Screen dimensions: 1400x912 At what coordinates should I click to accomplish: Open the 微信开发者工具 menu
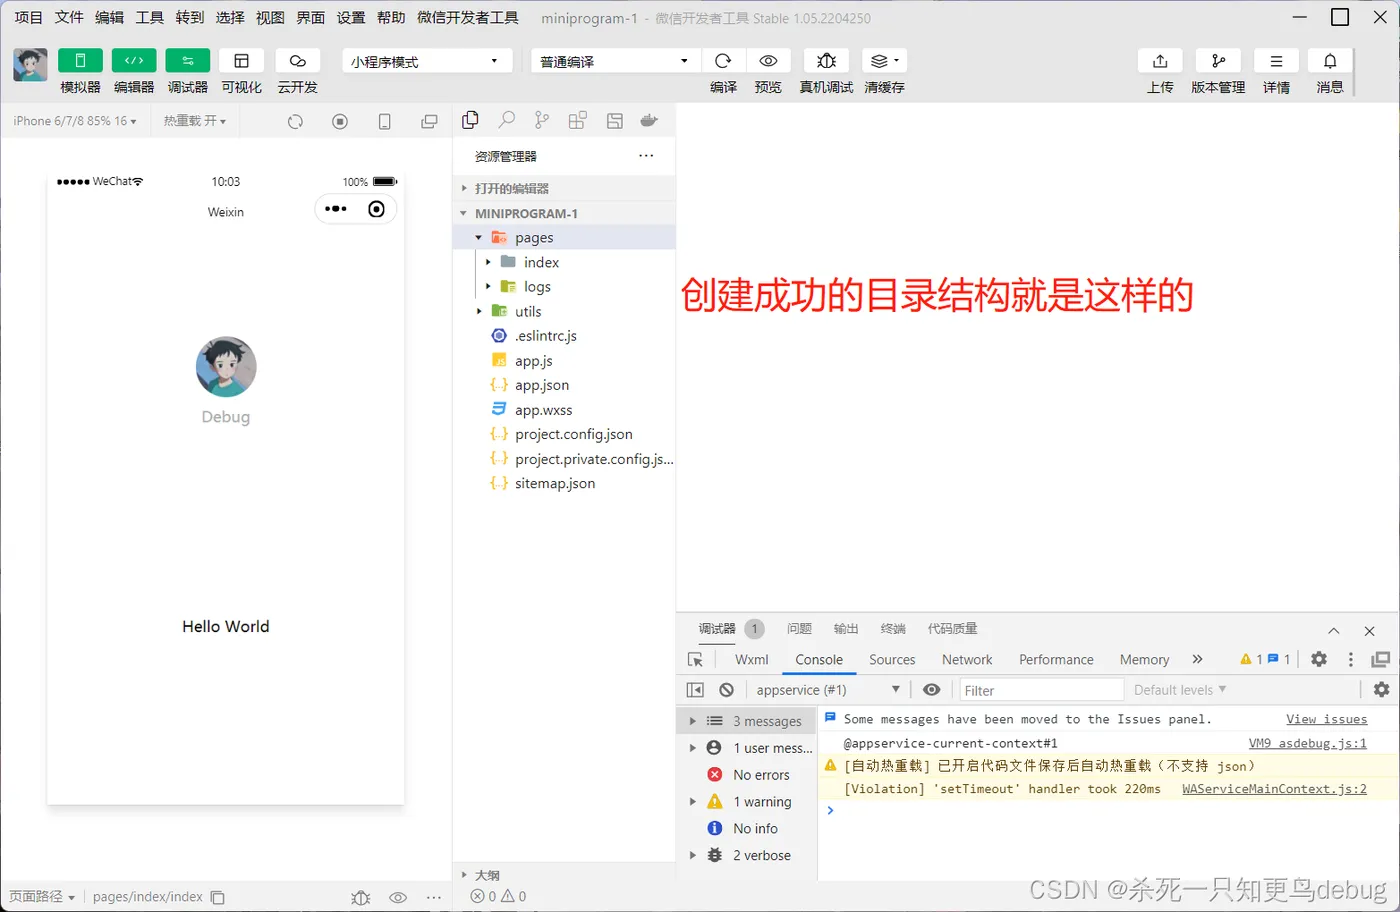pyautogui.click(x=468, y=17)
